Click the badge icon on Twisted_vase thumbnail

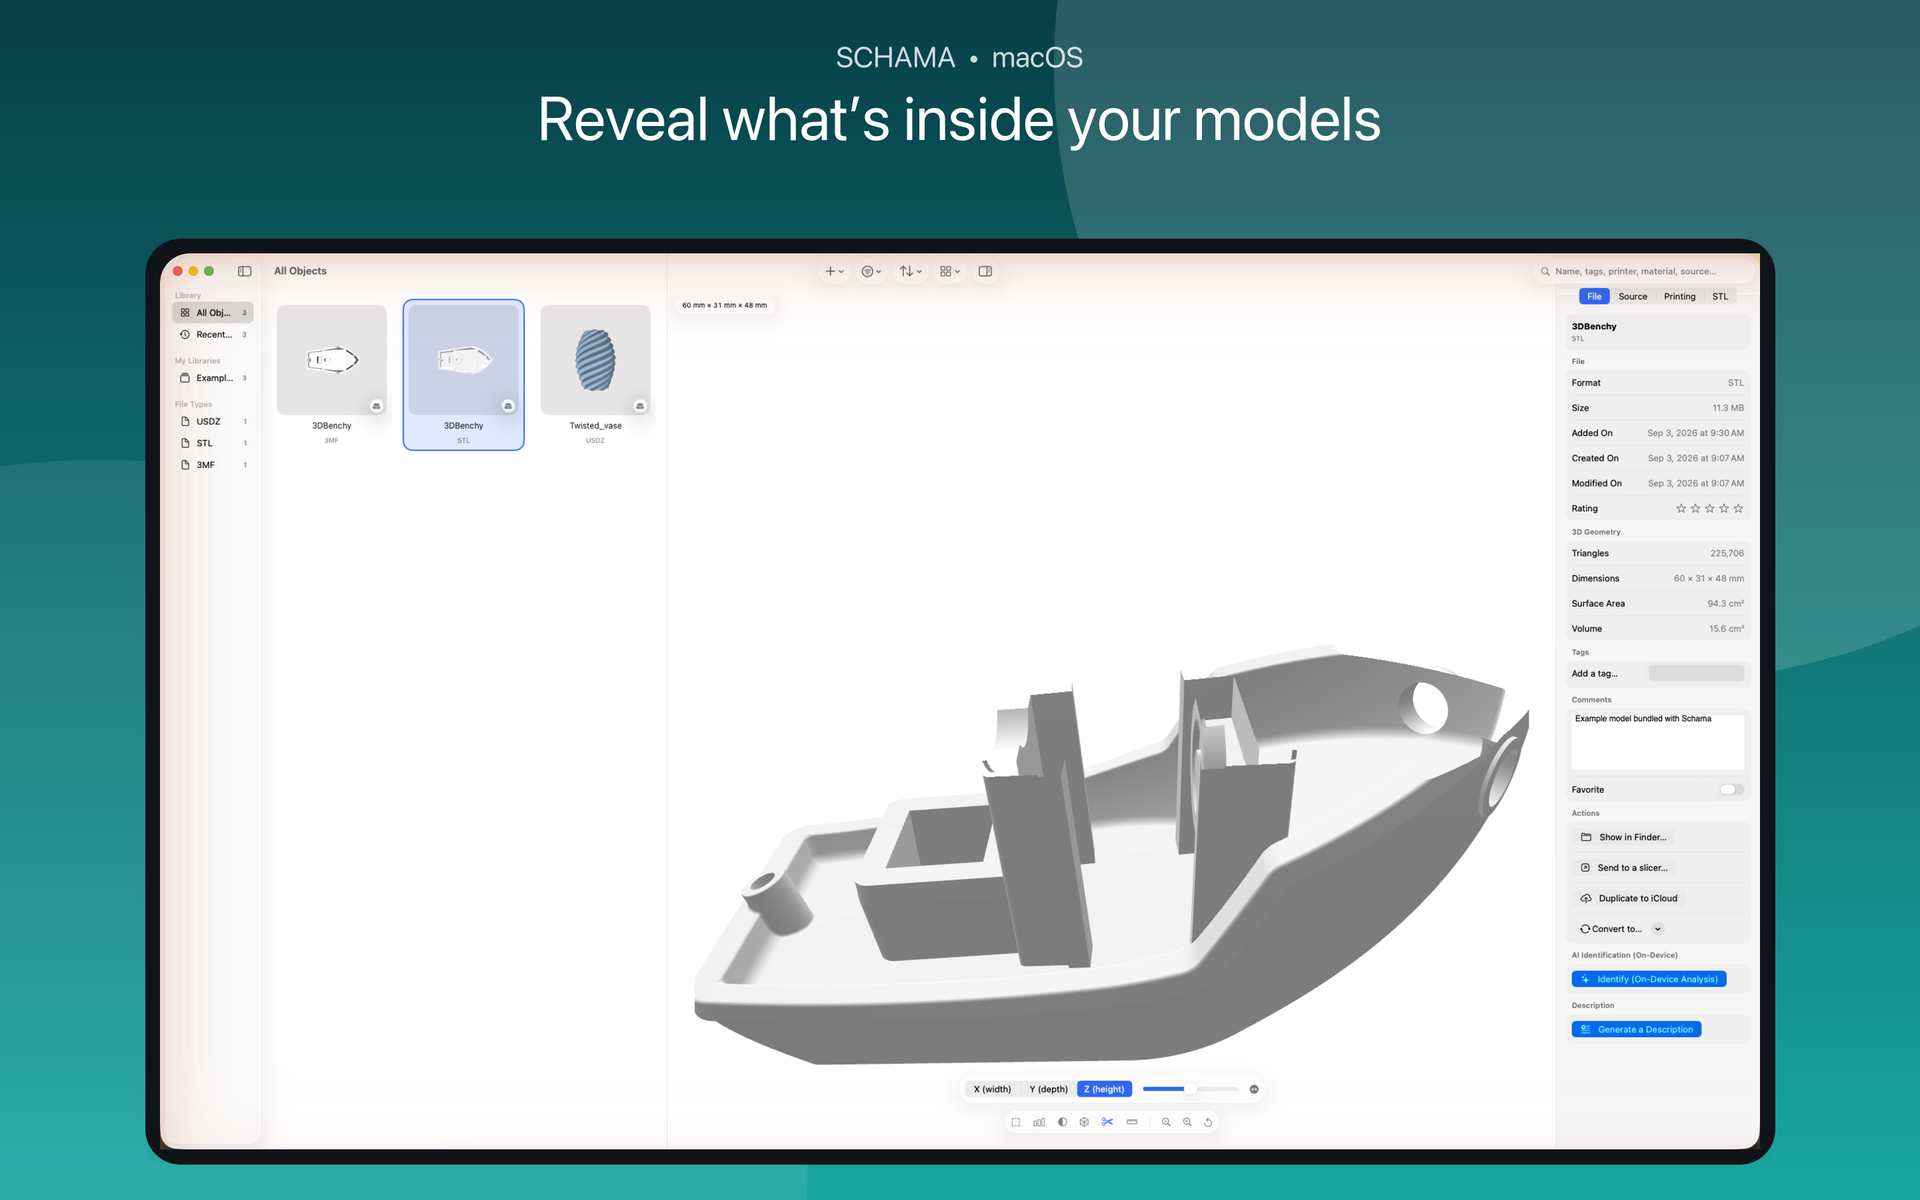640,406
